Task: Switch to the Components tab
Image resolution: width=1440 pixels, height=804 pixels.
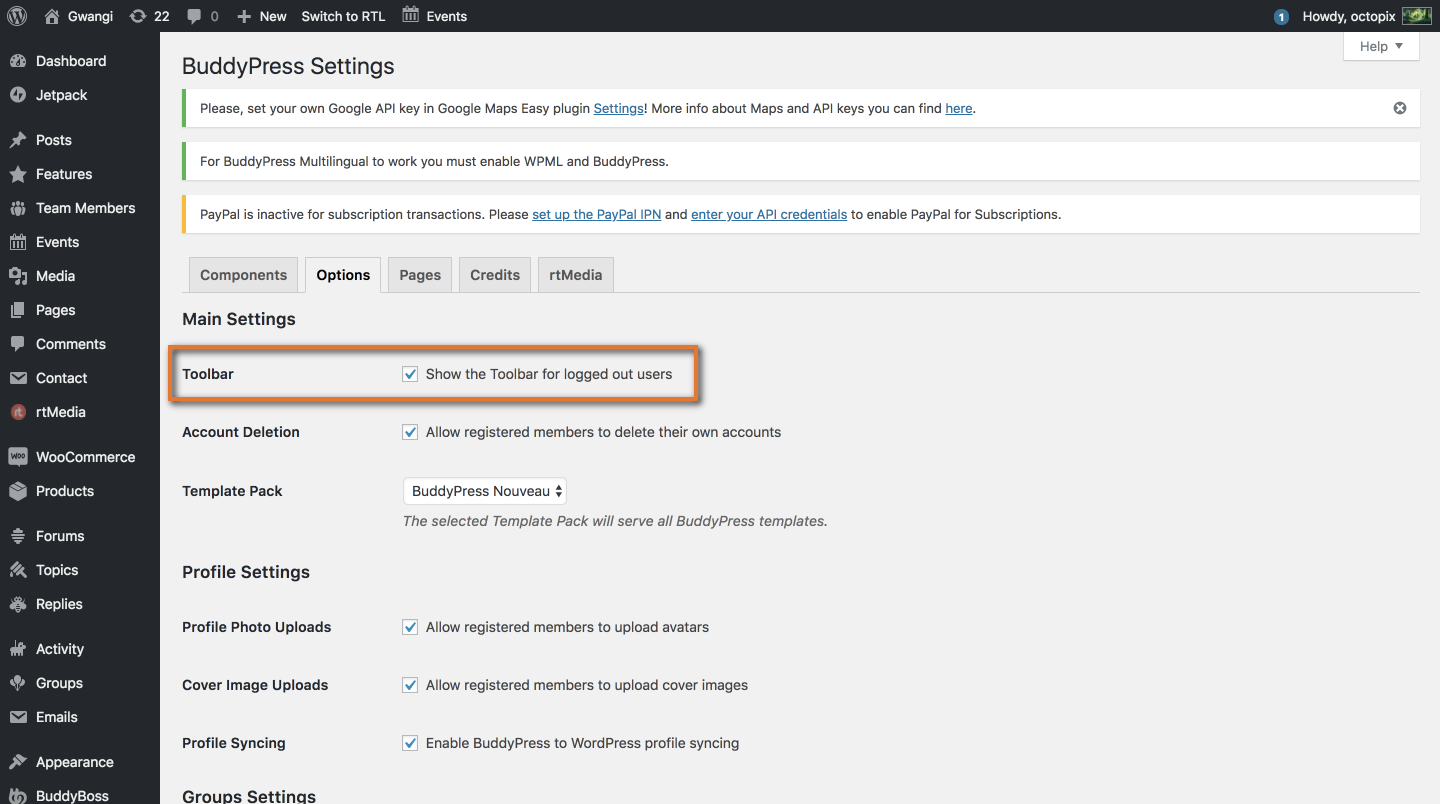Action: pyautogui.click(x=243, y=275)
